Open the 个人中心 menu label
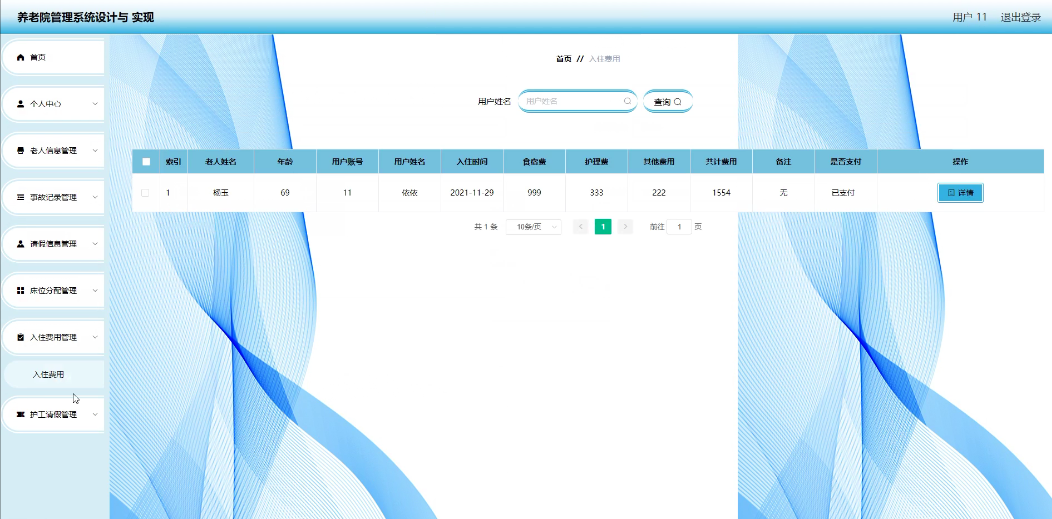Viewport: 1052px width, 519px height. pos(46,104)
